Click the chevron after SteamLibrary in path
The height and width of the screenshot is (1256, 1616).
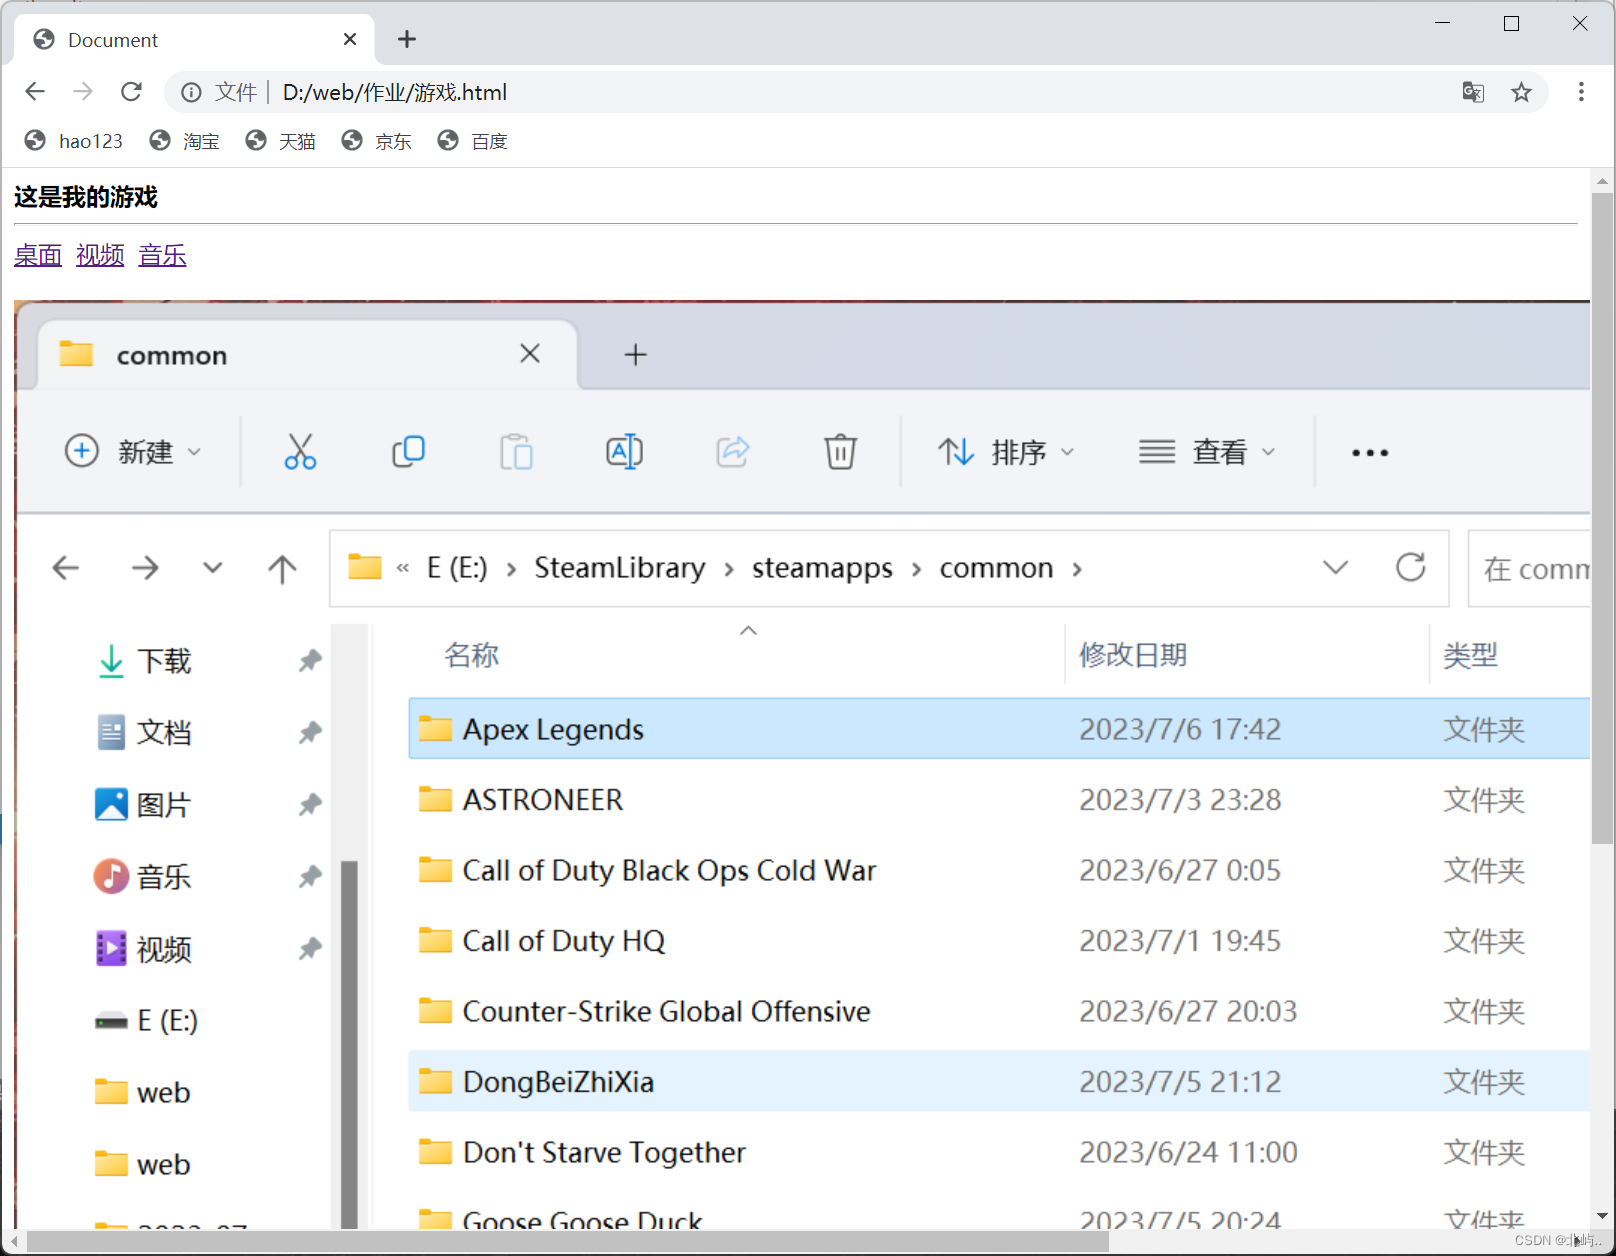(x=729, y=569)
